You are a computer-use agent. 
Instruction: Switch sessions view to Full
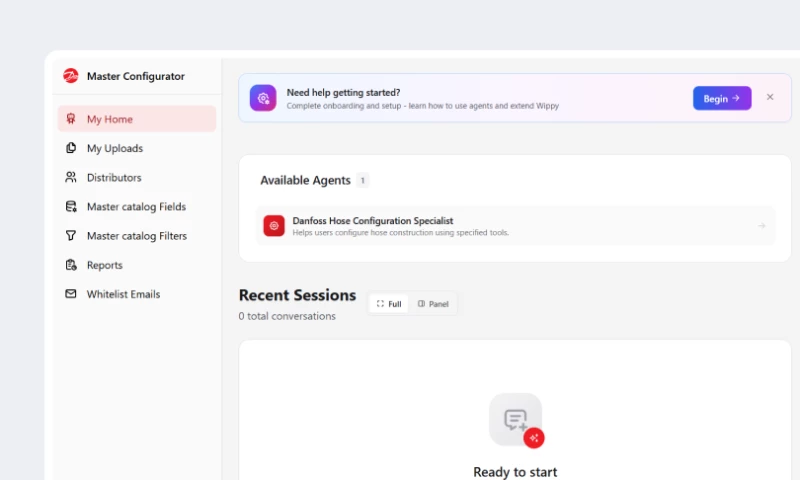389,304
